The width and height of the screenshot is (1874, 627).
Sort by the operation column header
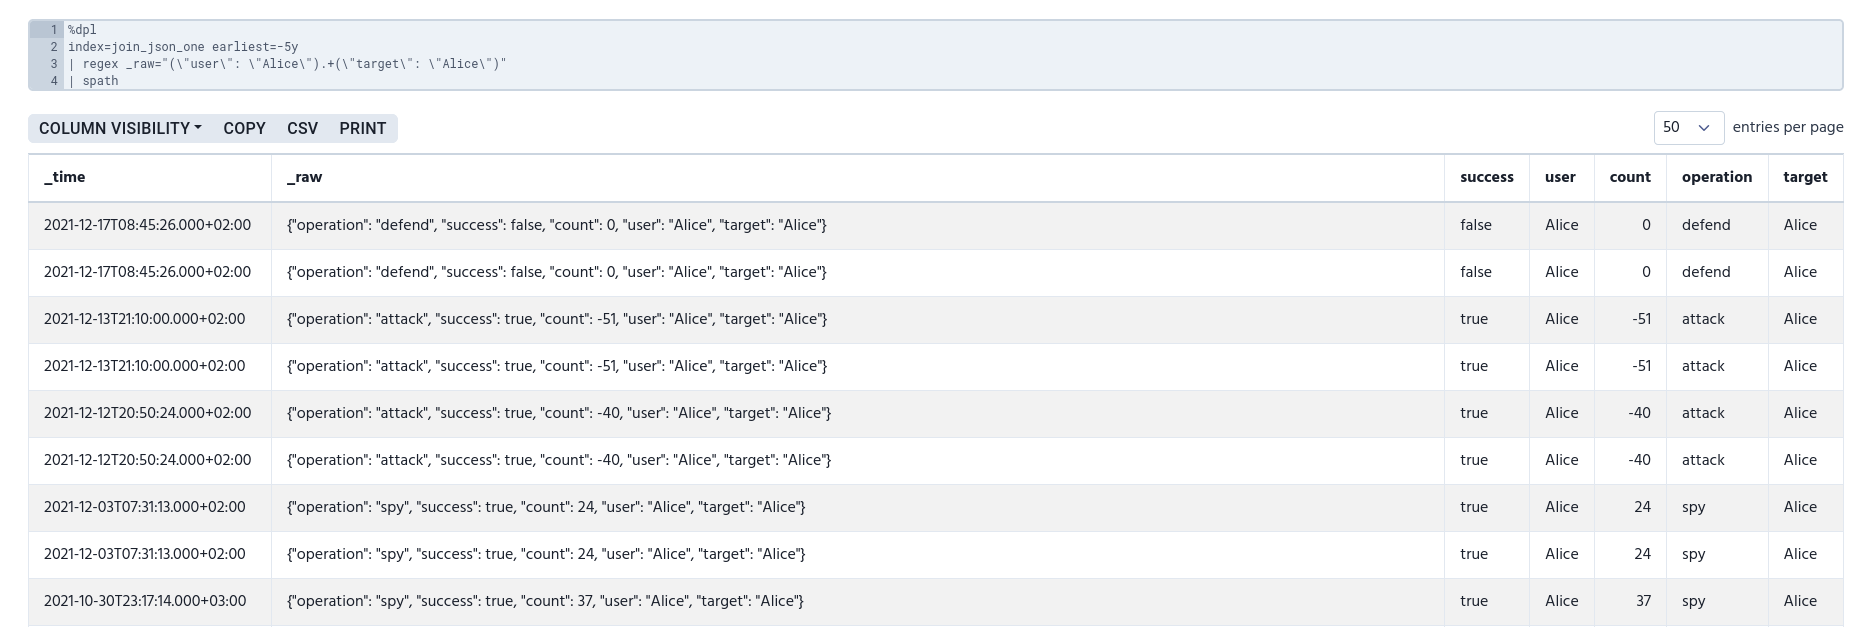(1716, 177)
